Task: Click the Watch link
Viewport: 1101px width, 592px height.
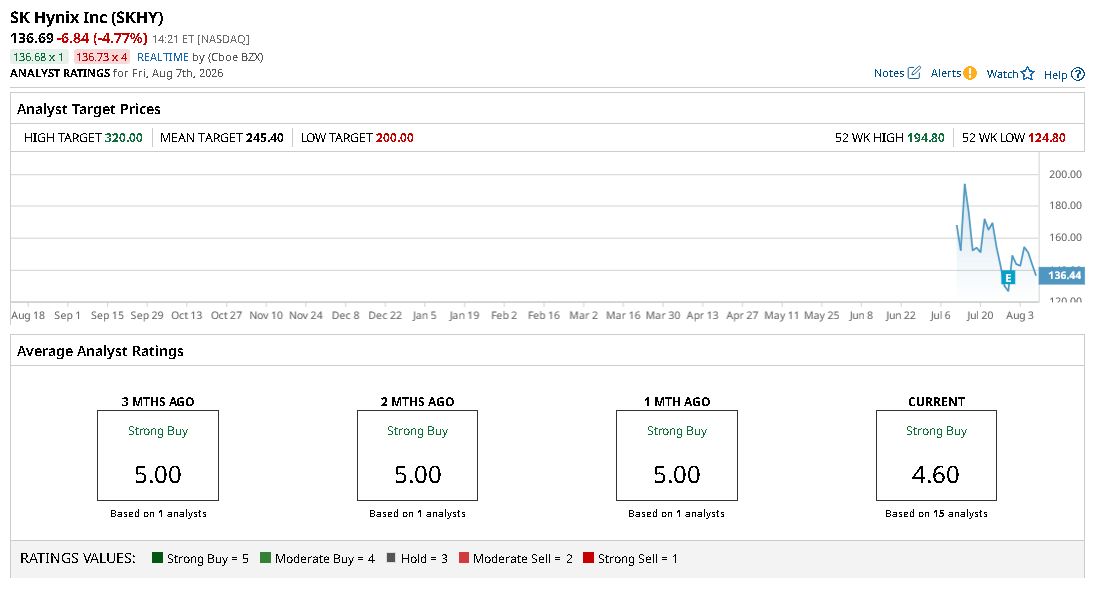Action: pyautogui.click(x=1002, y=74)
